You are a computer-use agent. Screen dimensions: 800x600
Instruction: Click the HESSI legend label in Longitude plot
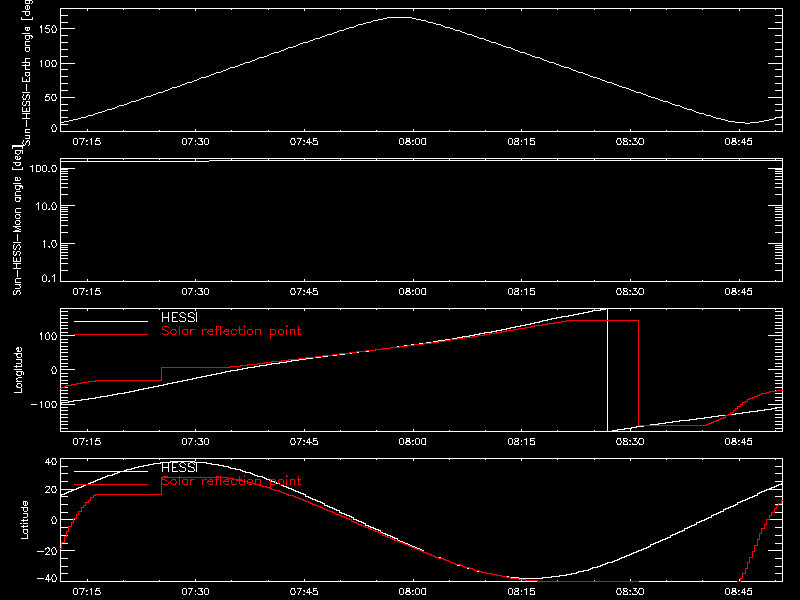click(x=179, y=317)
